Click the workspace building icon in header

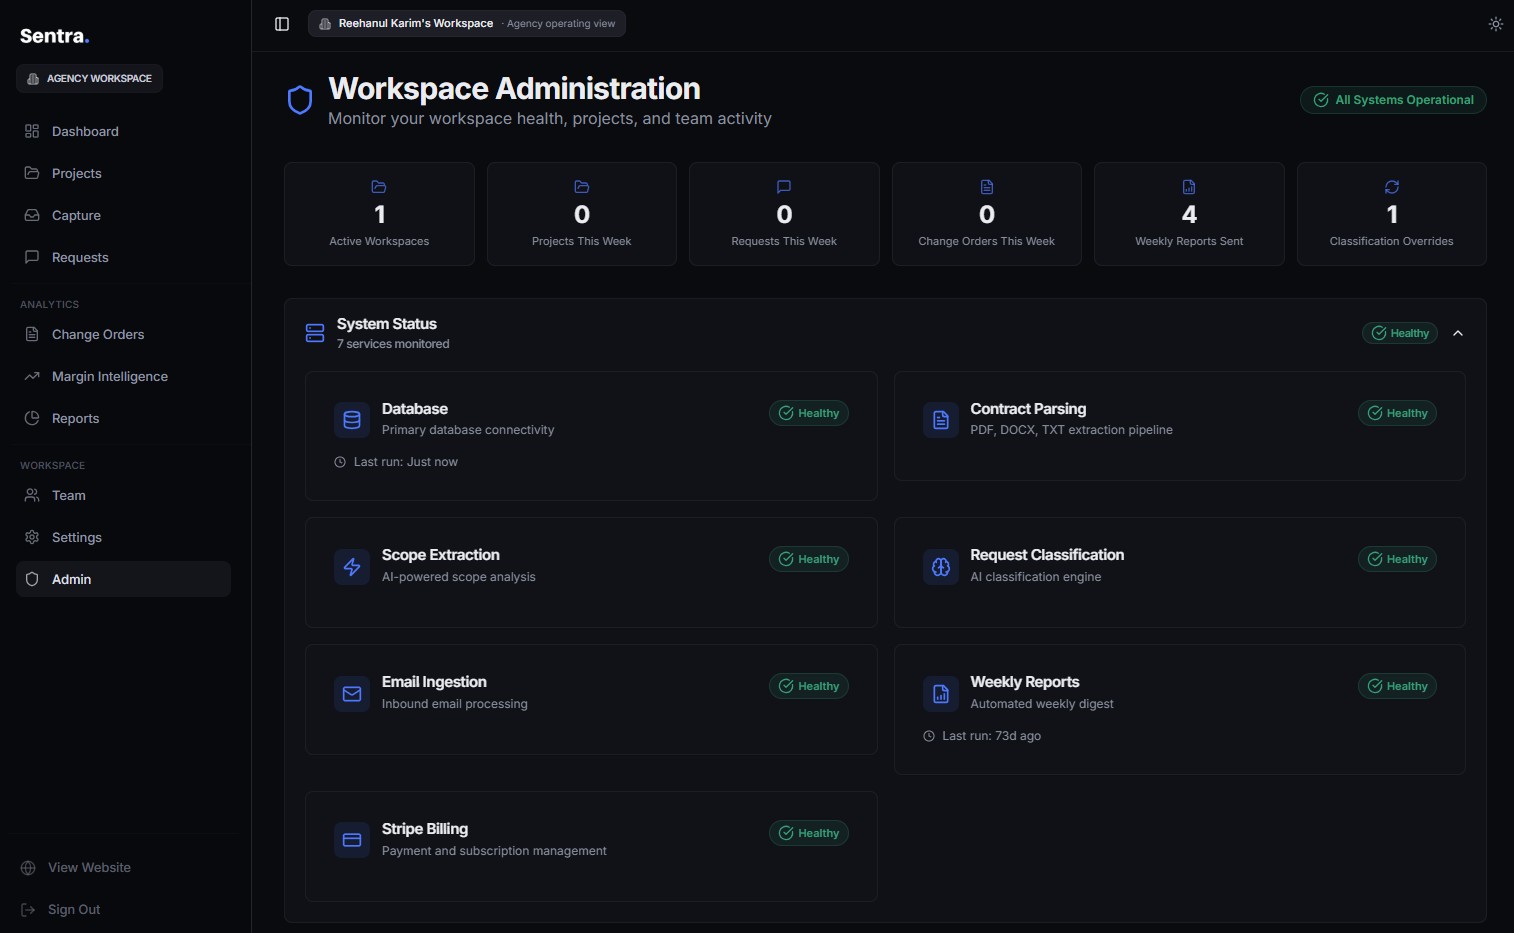[x=325, y=24]
